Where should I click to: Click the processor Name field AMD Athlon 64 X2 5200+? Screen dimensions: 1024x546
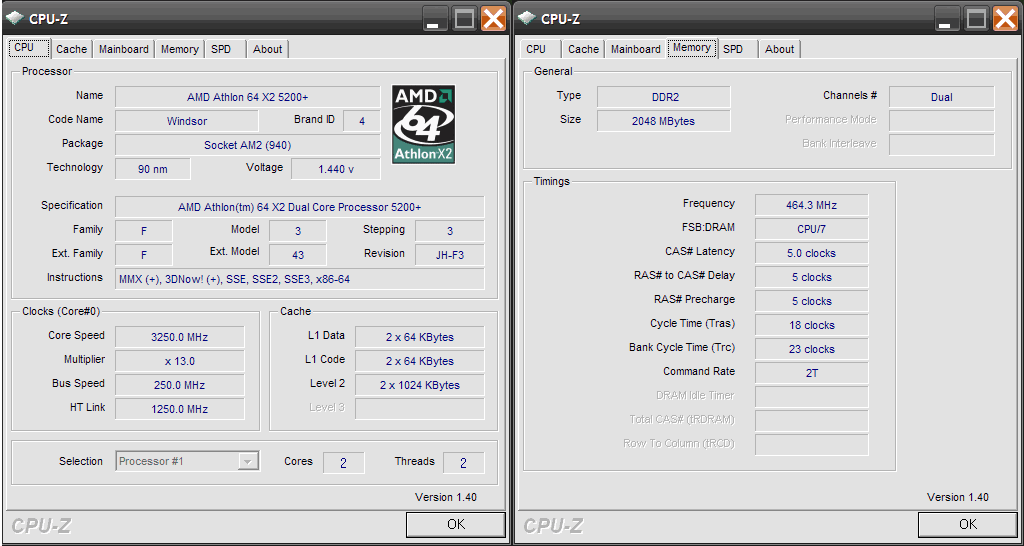tap(248, 97)
